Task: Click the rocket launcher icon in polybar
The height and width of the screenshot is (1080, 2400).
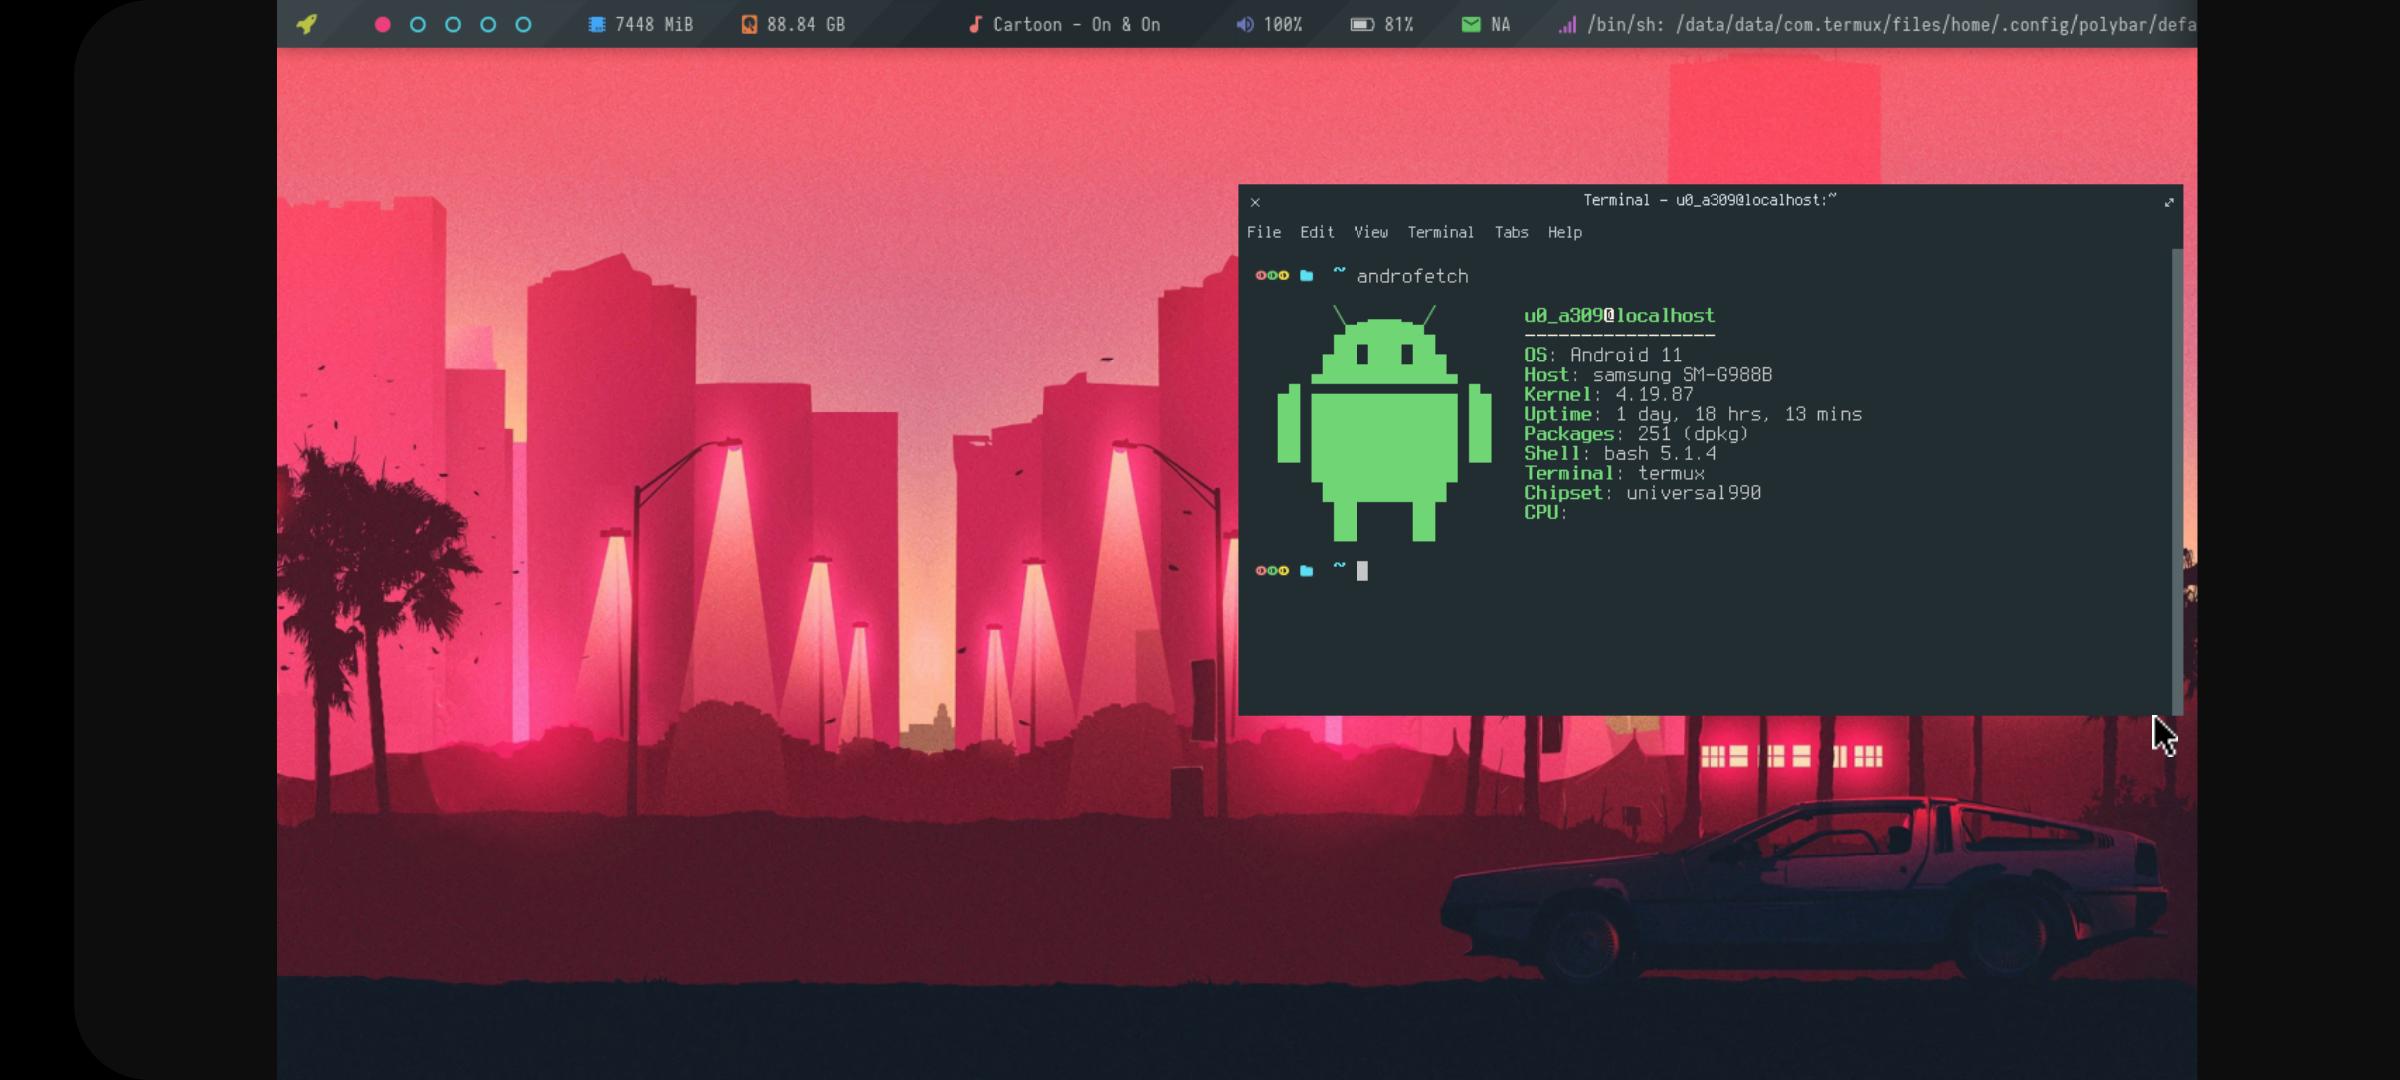Action: [x=308, y=23]
